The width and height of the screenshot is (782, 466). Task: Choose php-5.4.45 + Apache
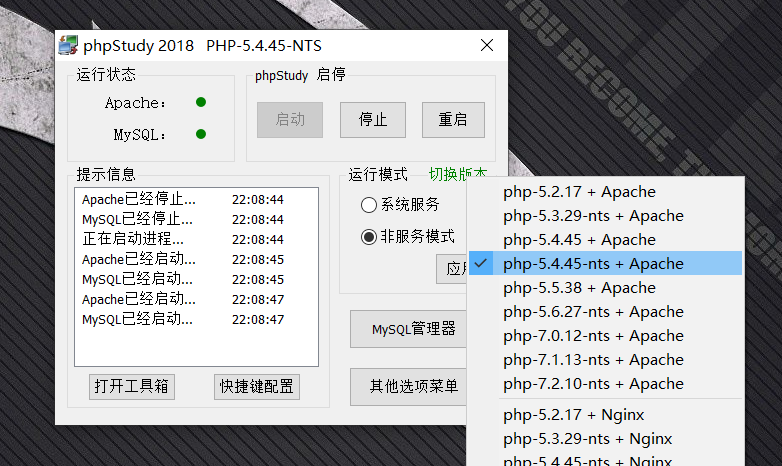(x=605, y=239)
